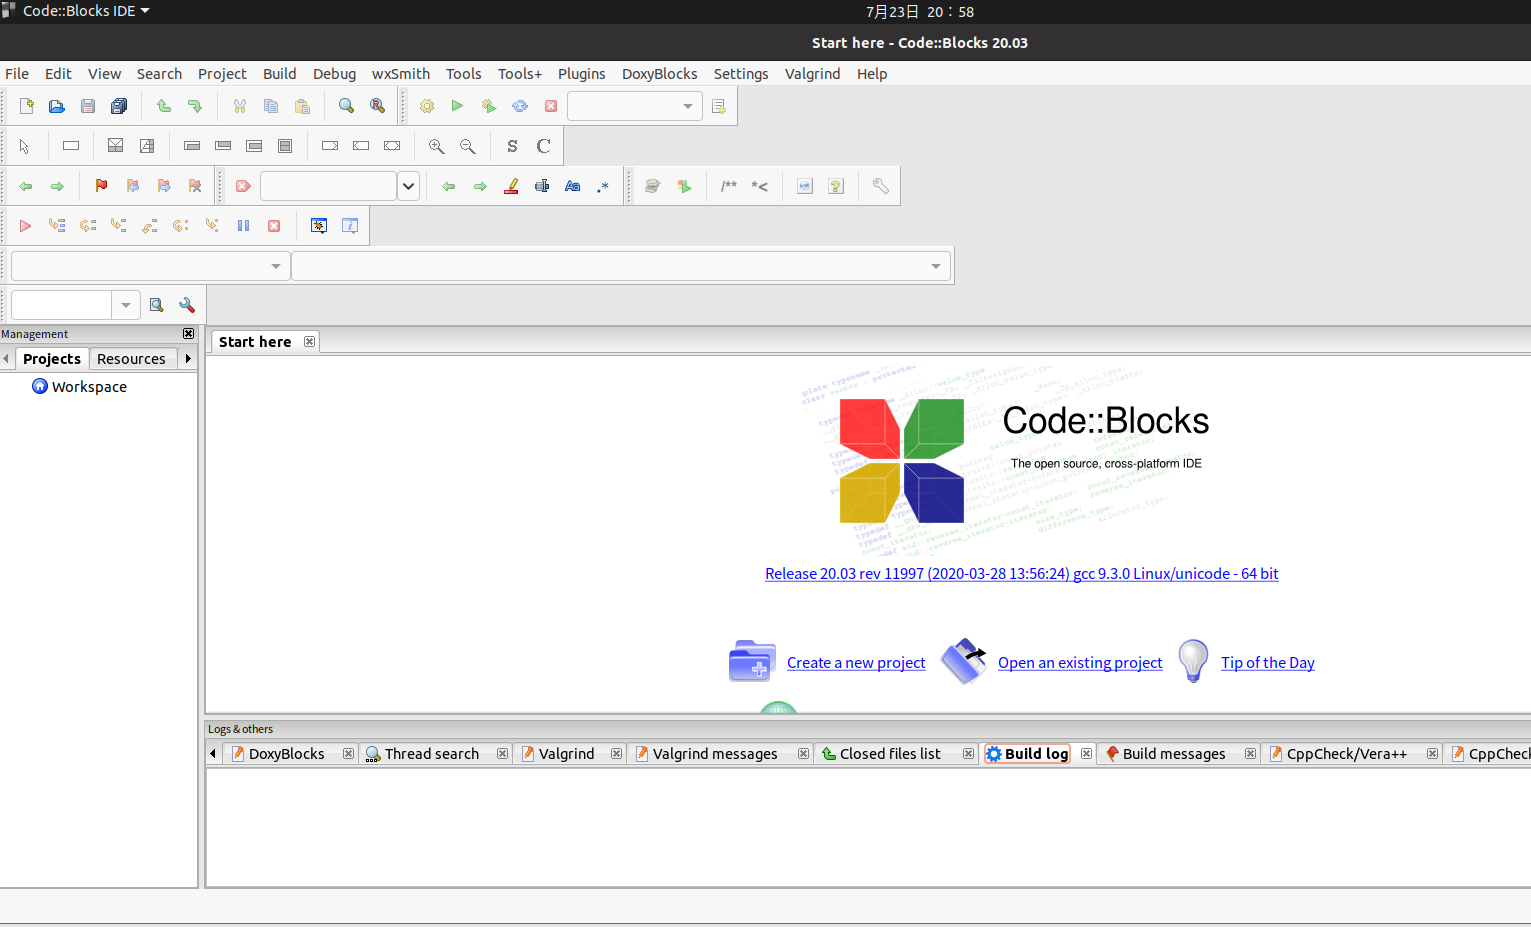
Task: Open the Valgrind menu
Action: point(813,74)
